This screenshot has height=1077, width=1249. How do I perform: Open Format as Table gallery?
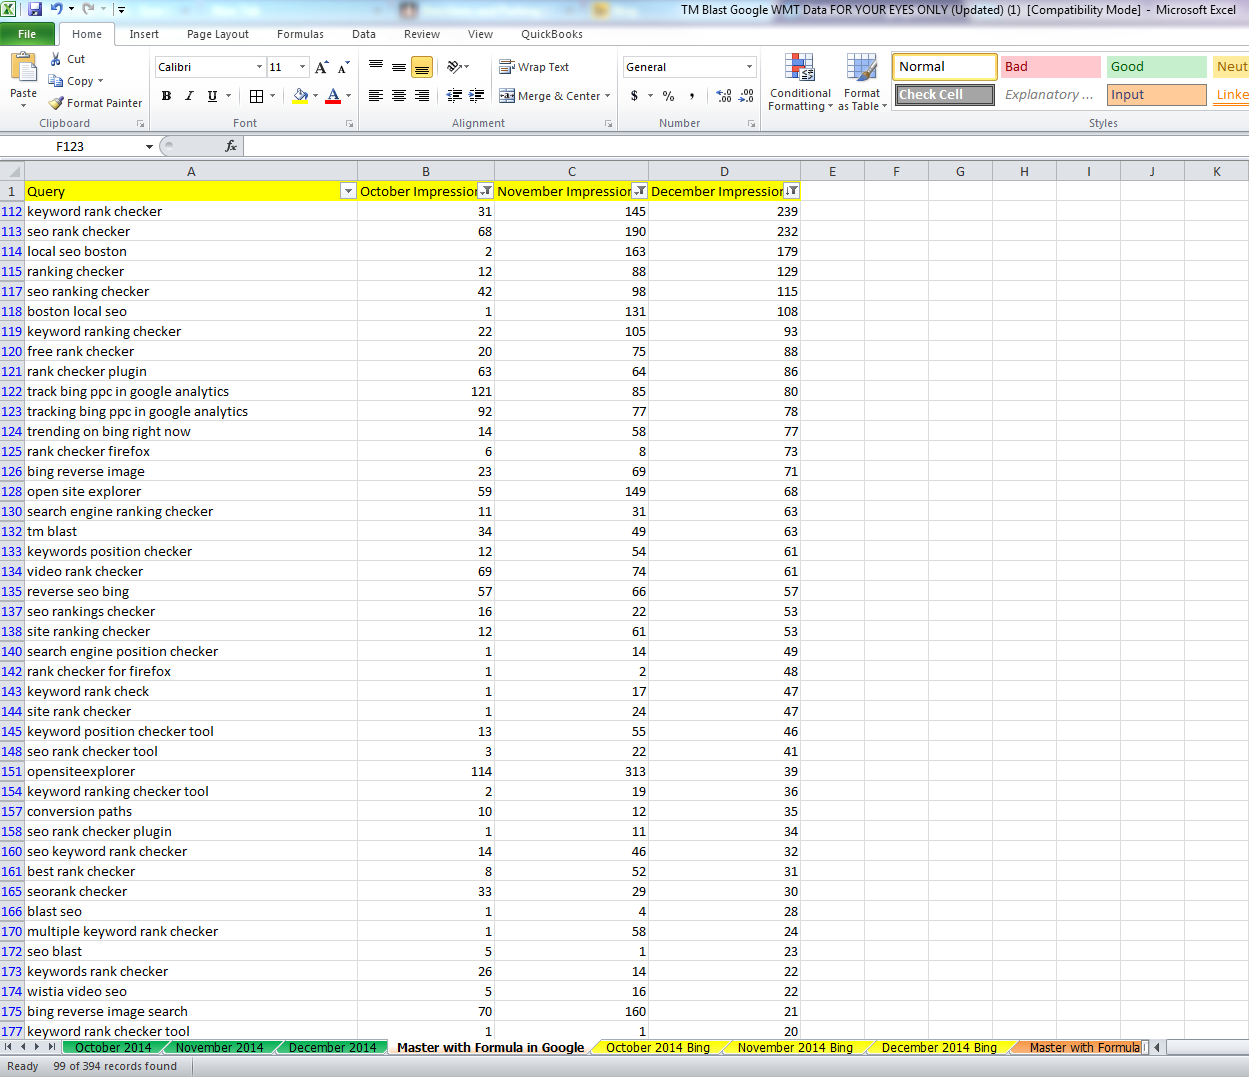coord(862,82)
